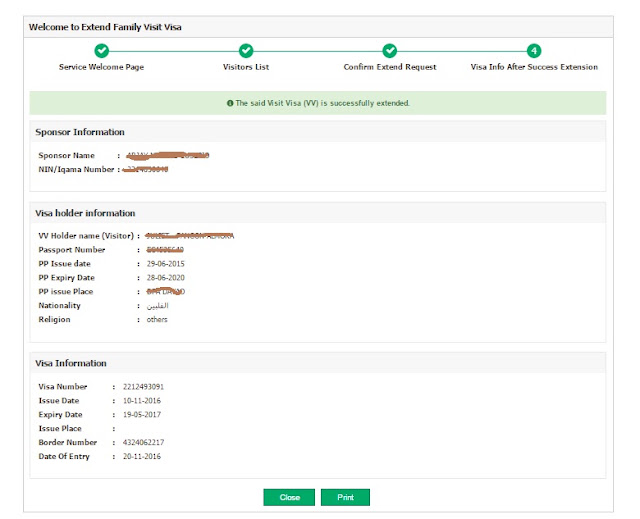
Task: Click the PP expiry date 28-06-2020
Action: click(165, 277)
